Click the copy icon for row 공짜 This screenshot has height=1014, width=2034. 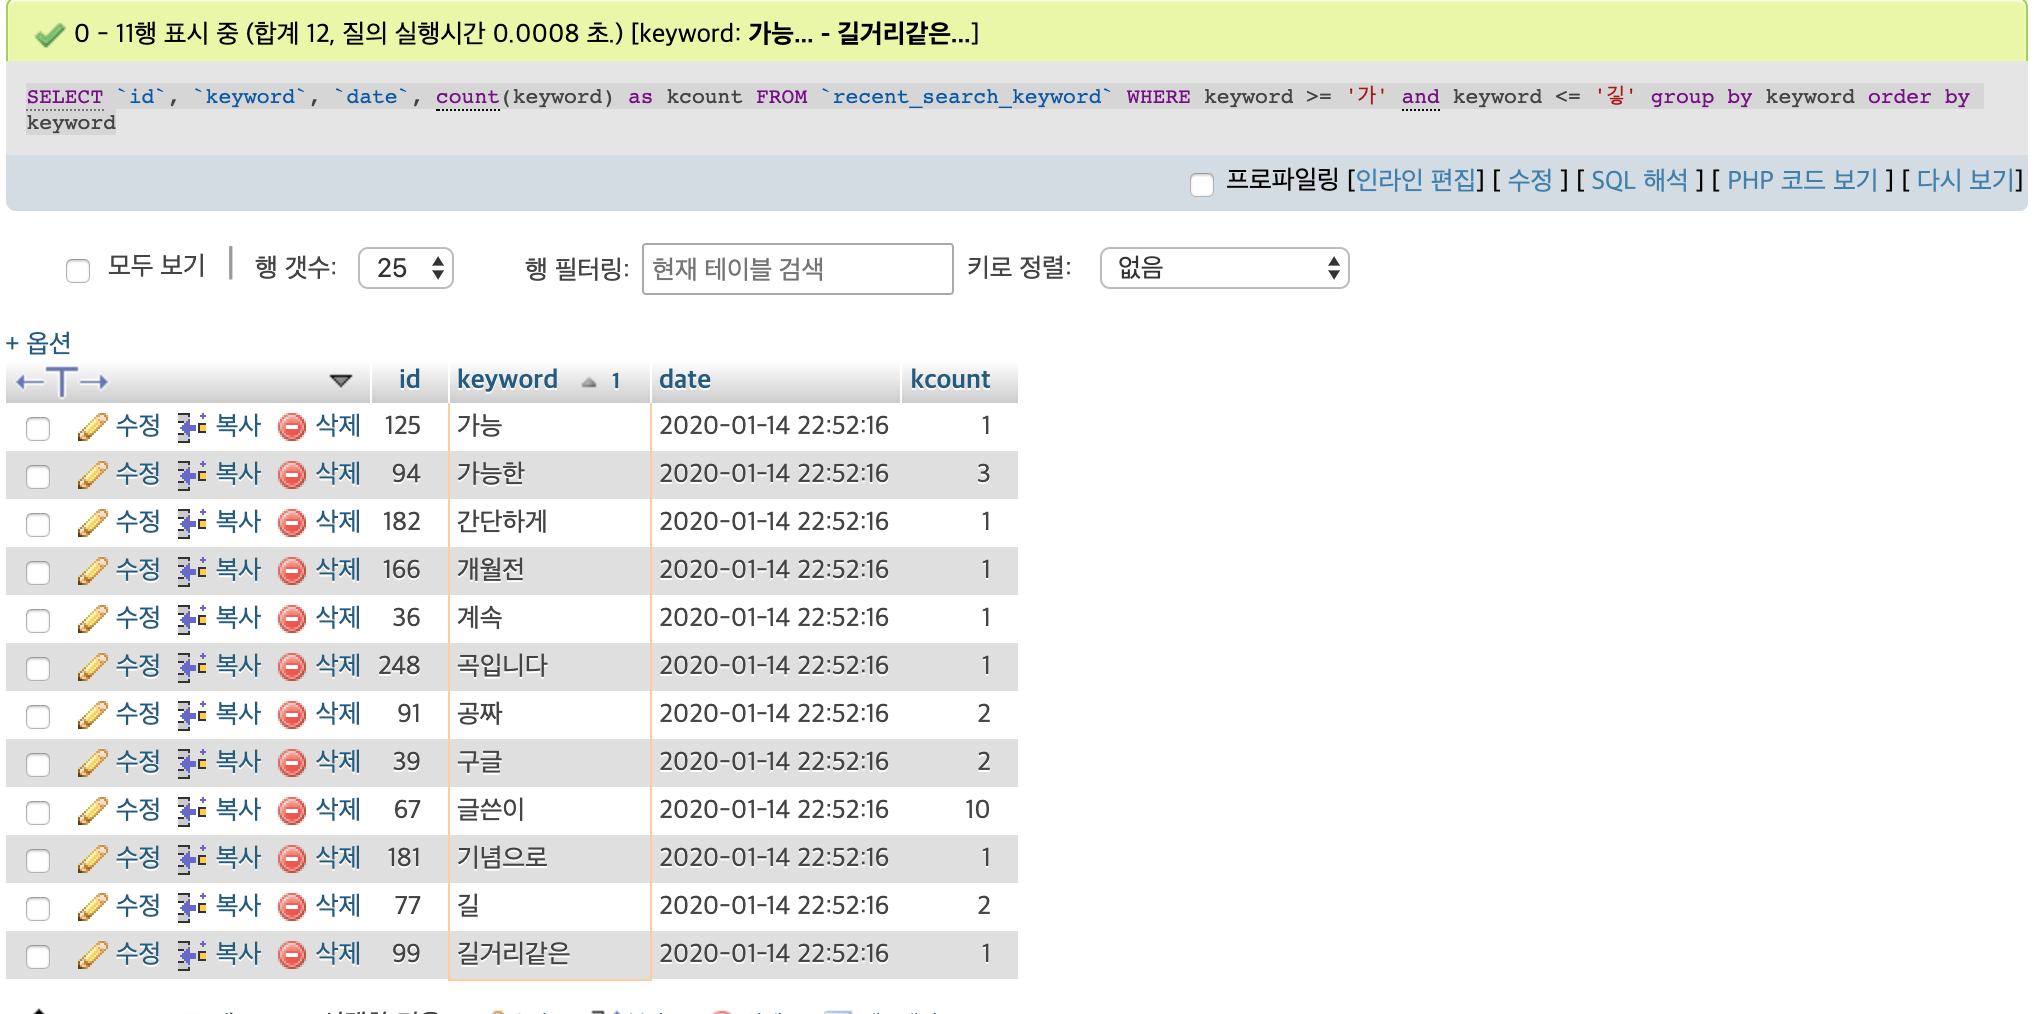click(191, 715)
